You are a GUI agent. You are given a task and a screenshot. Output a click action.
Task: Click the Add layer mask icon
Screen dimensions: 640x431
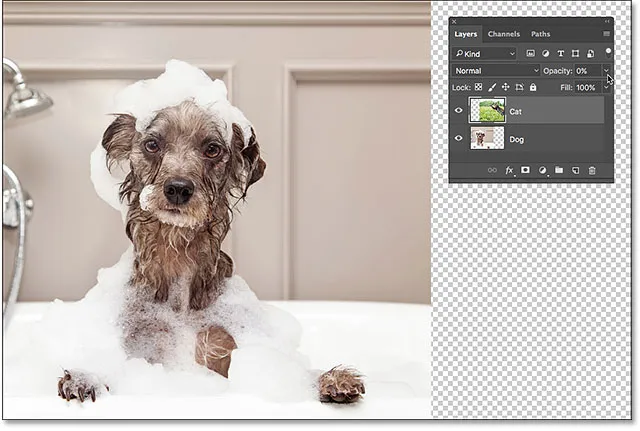[x=526, y=171]
